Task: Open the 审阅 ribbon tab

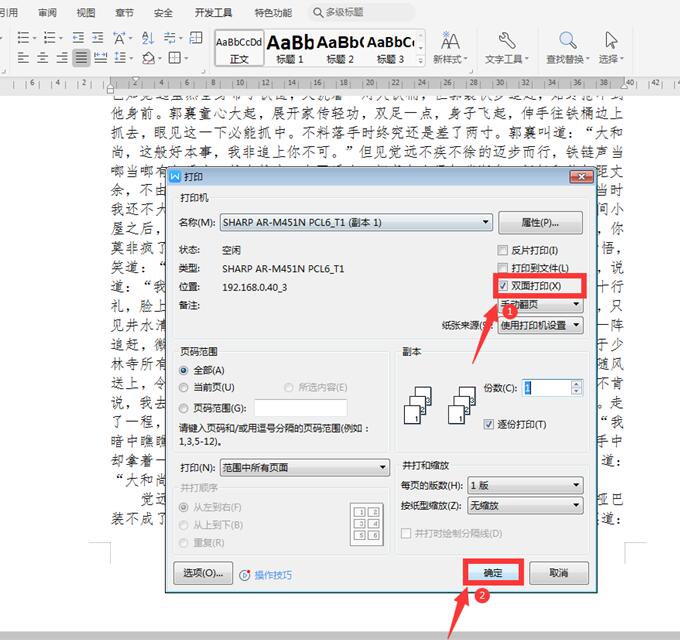Action: coord(47,13)
